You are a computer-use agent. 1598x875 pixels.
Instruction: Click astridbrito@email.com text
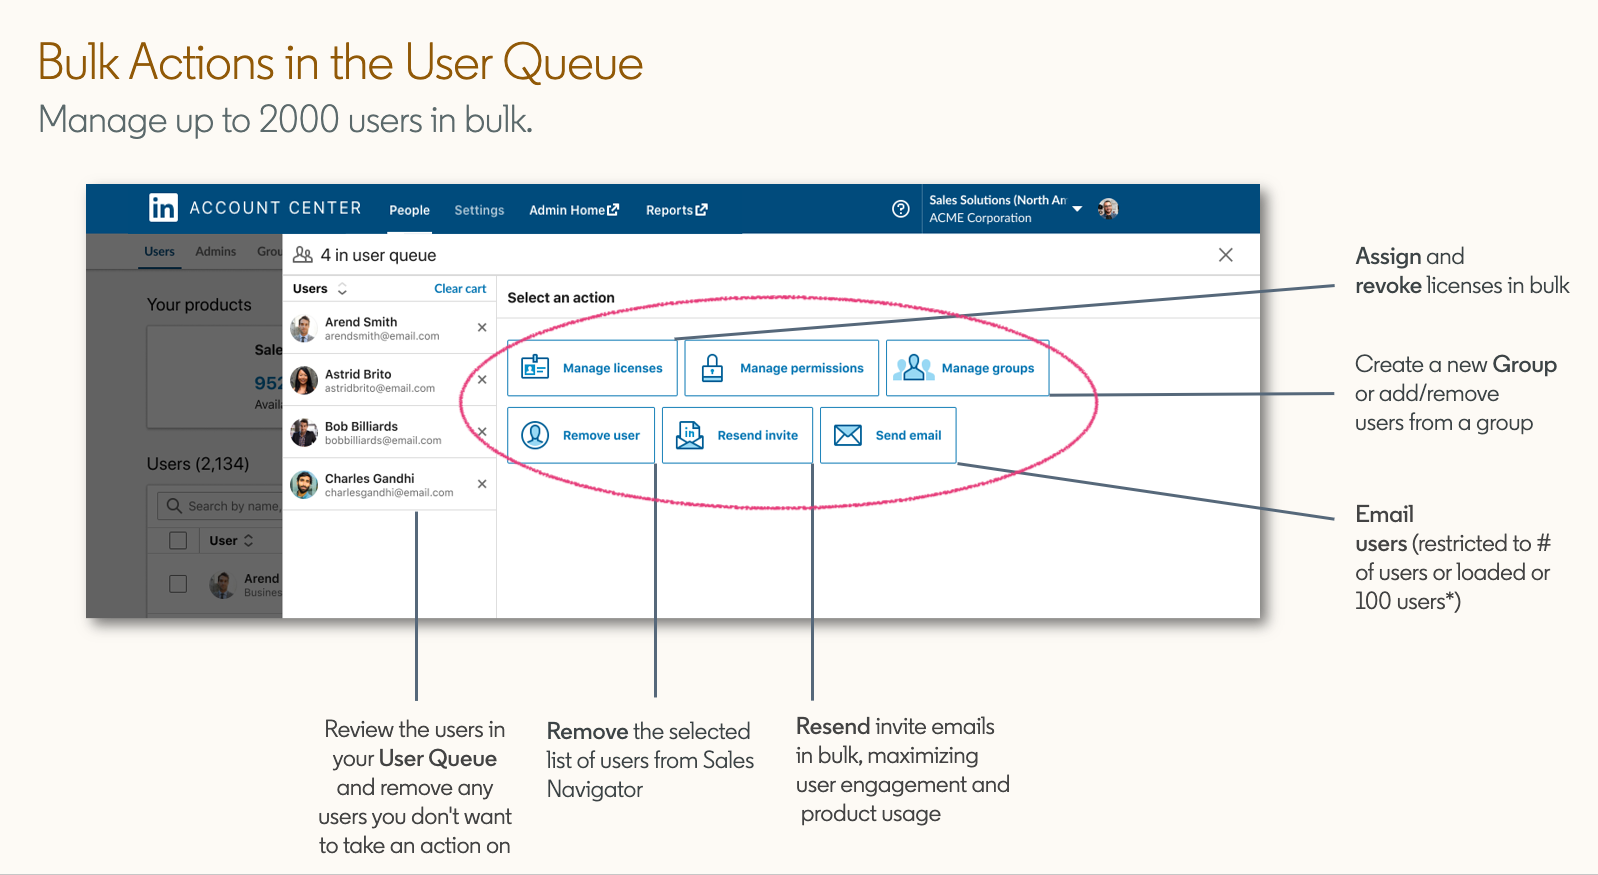pyautogui.click(x=380, y=388)
